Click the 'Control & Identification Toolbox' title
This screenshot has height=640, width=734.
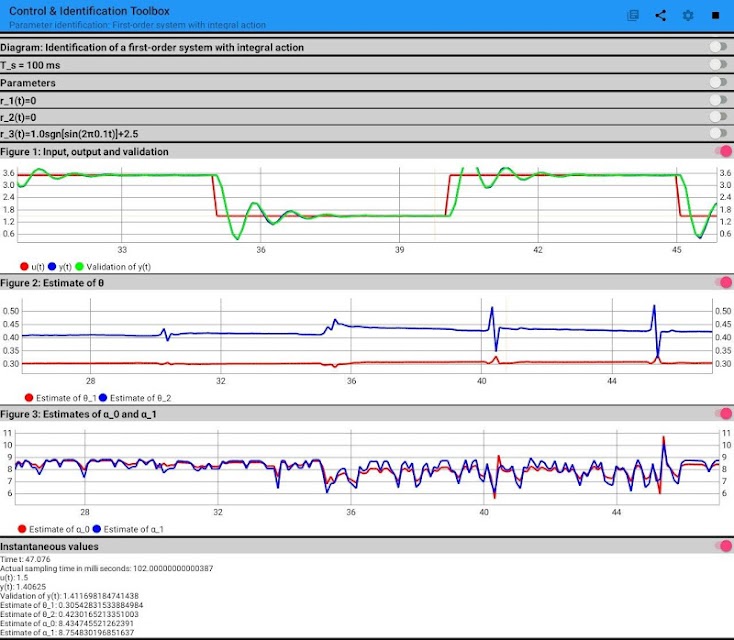(x=89, y=11)
